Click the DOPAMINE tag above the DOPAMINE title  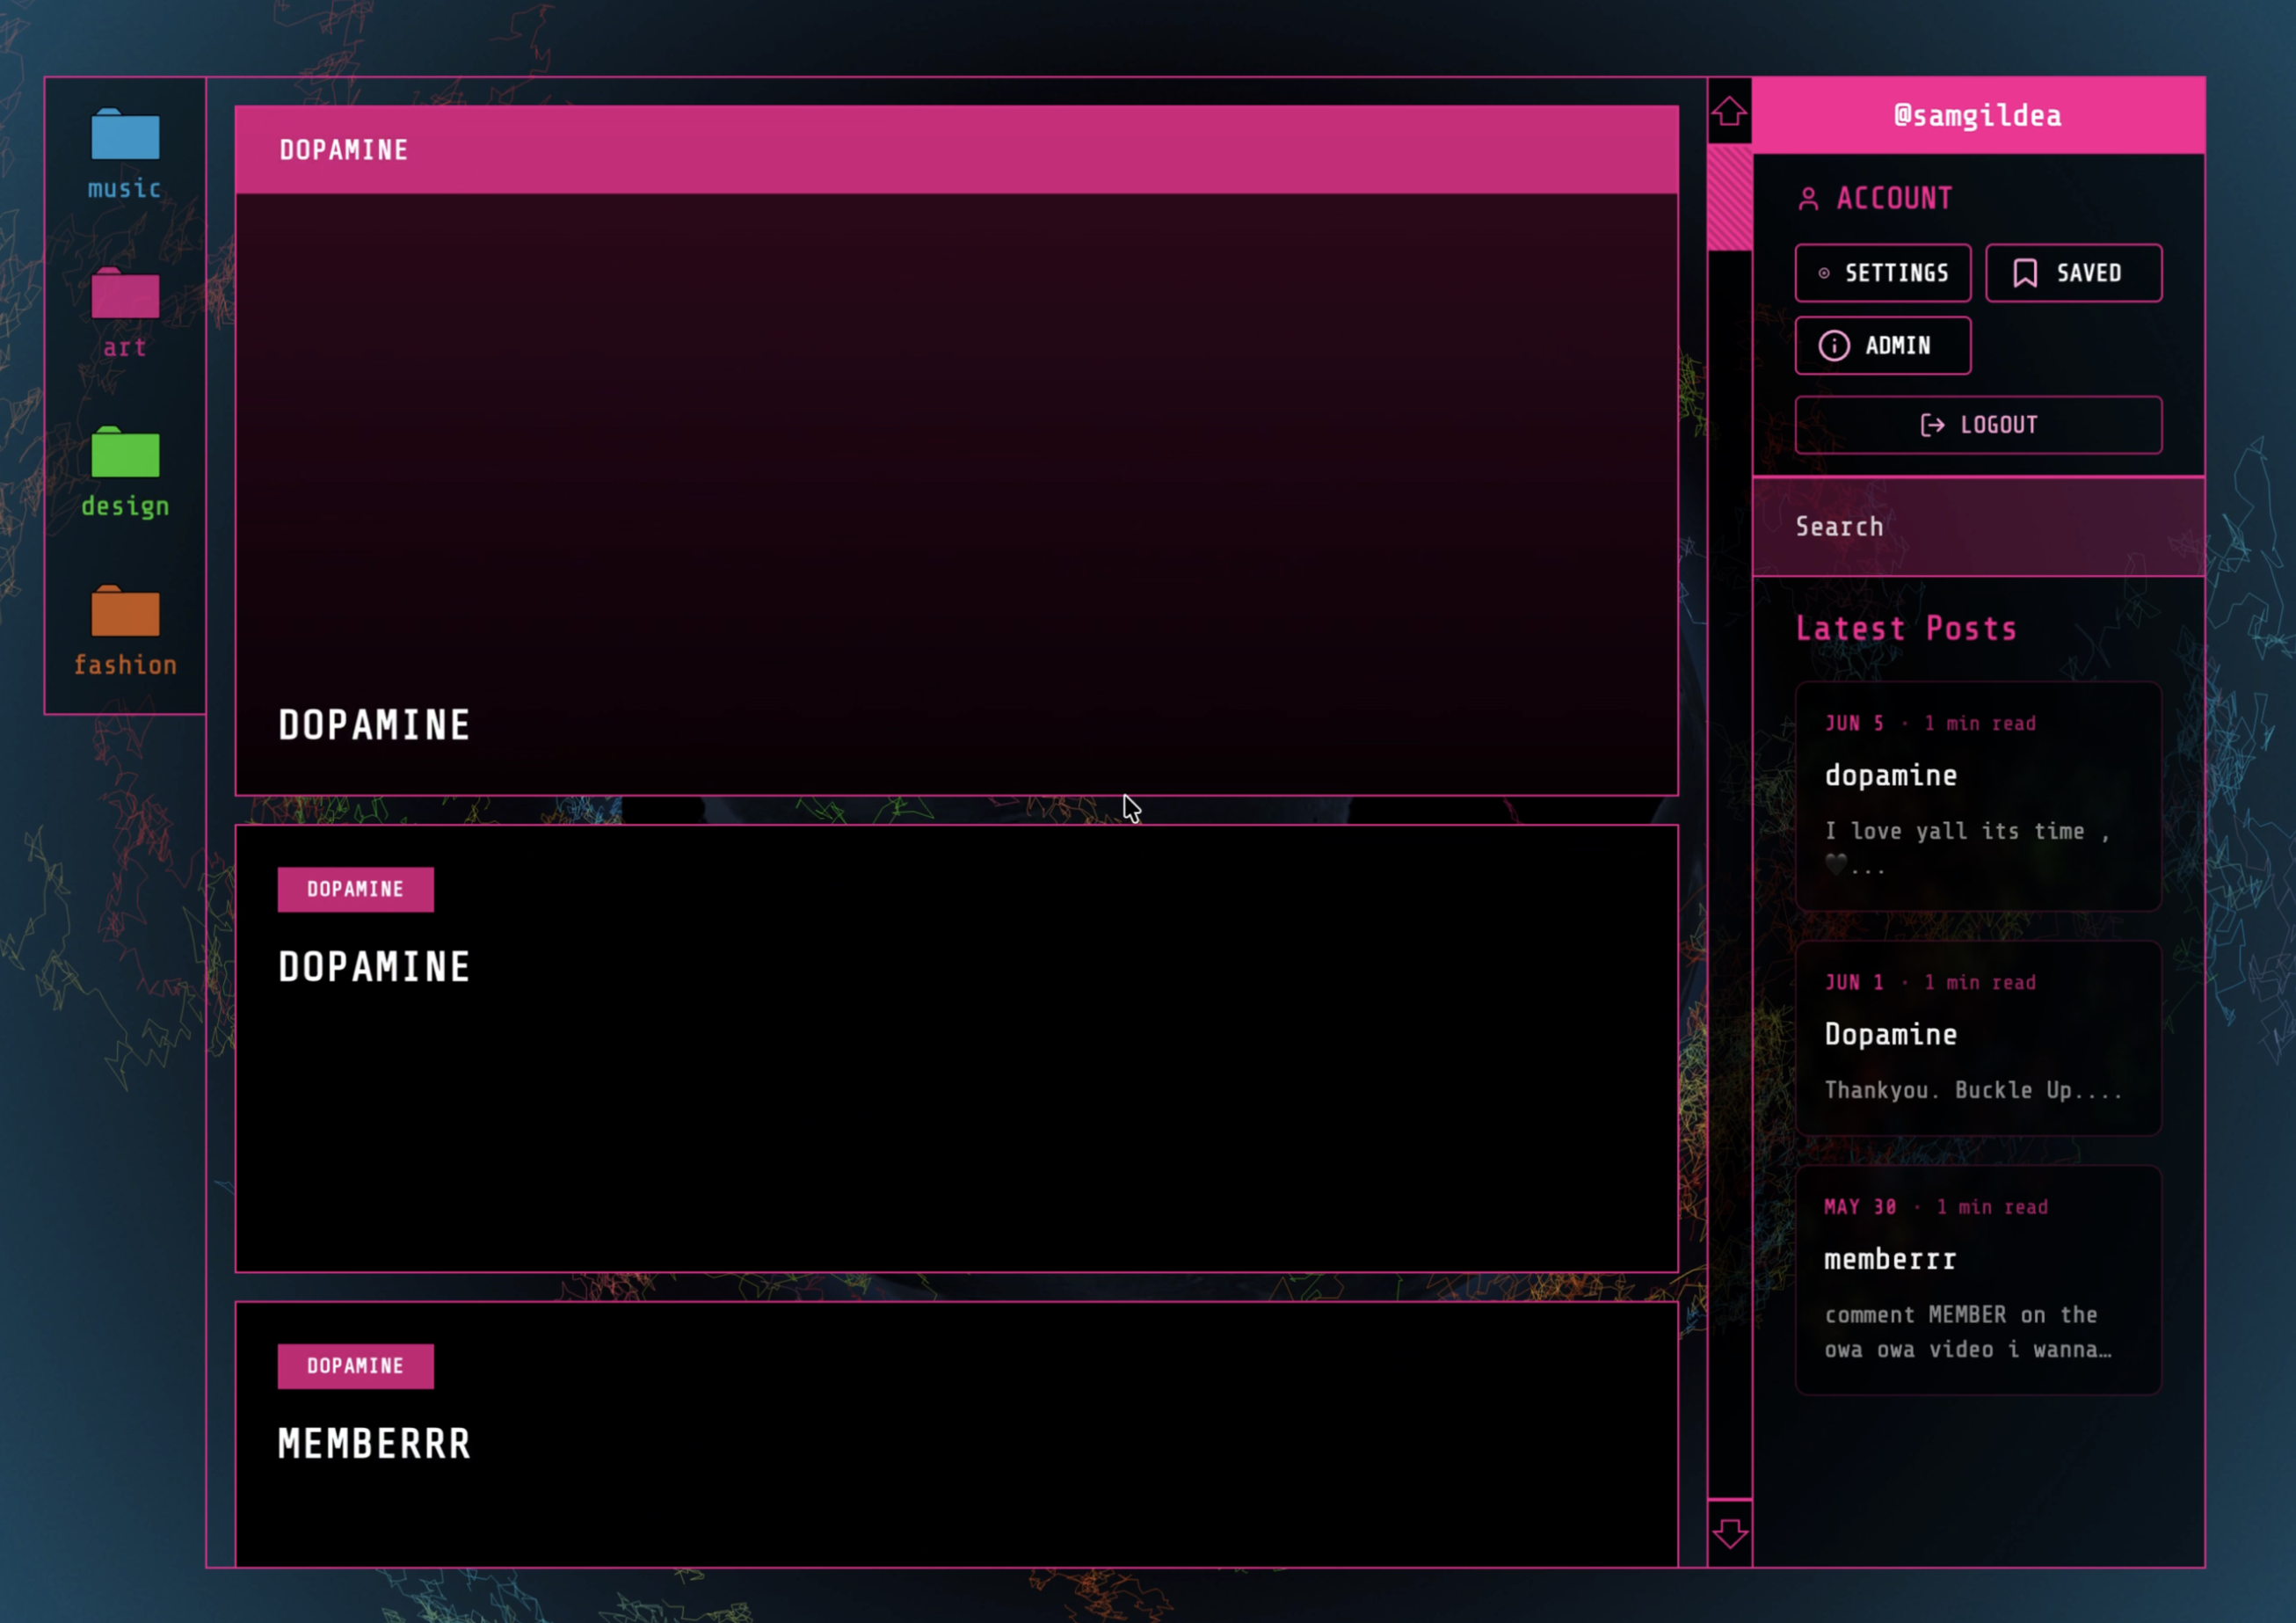coord(356,890)
